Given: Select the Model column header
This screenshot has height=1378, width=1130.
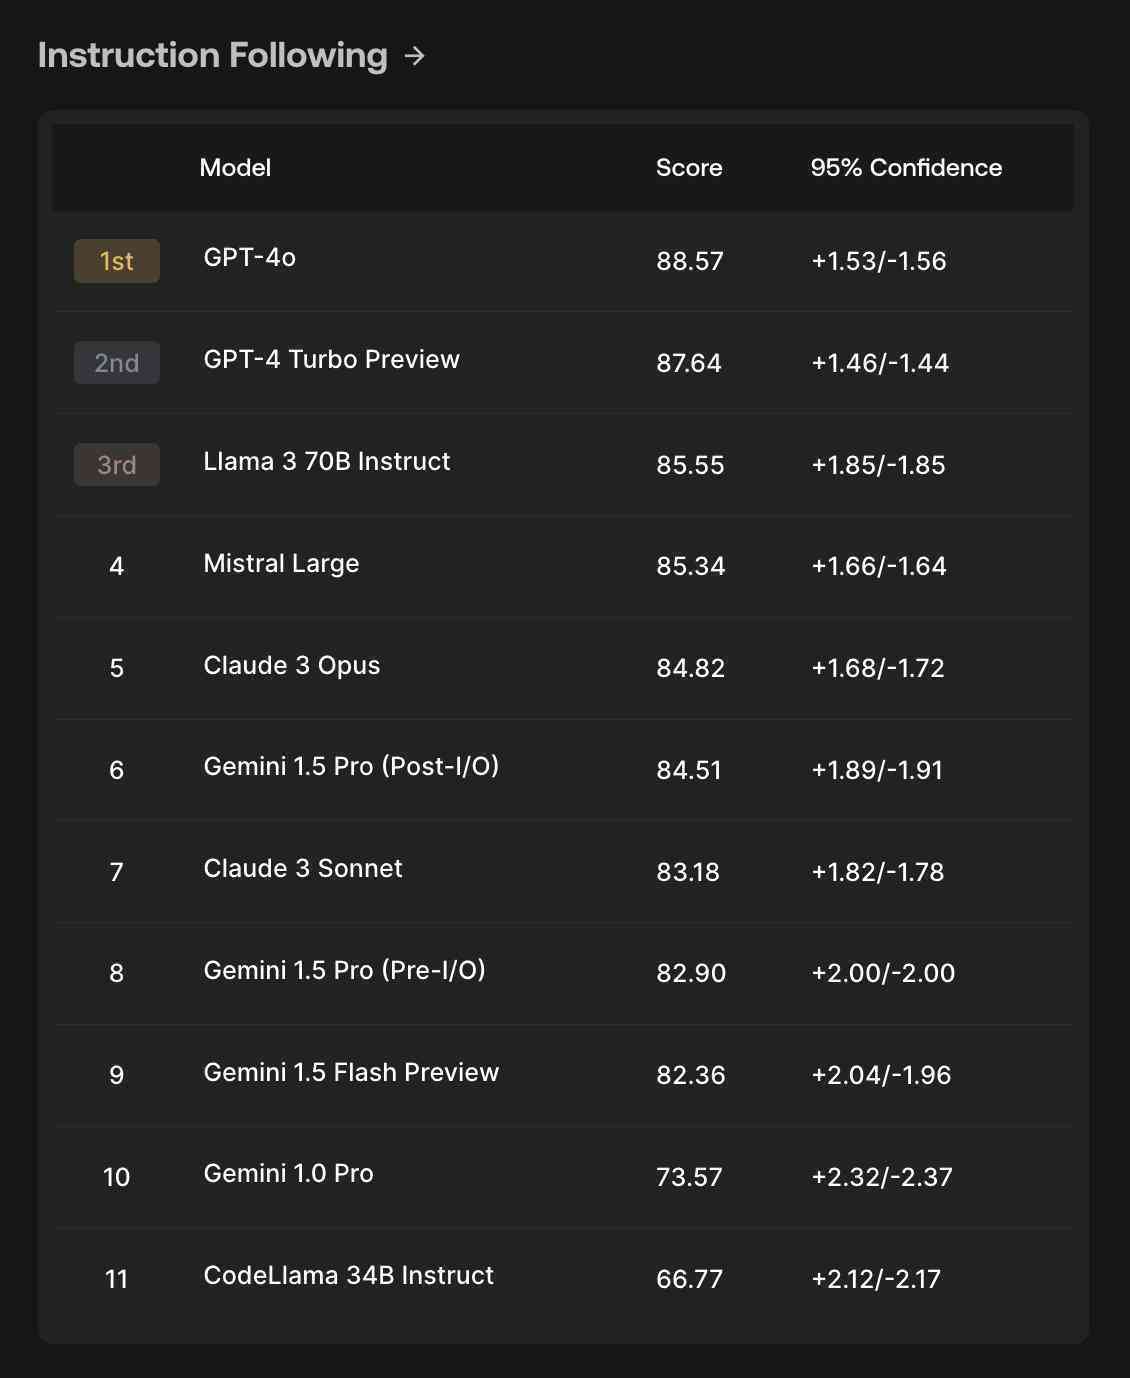Looking at the screenshot, I should pyautogui.click(x=235, y=167).
